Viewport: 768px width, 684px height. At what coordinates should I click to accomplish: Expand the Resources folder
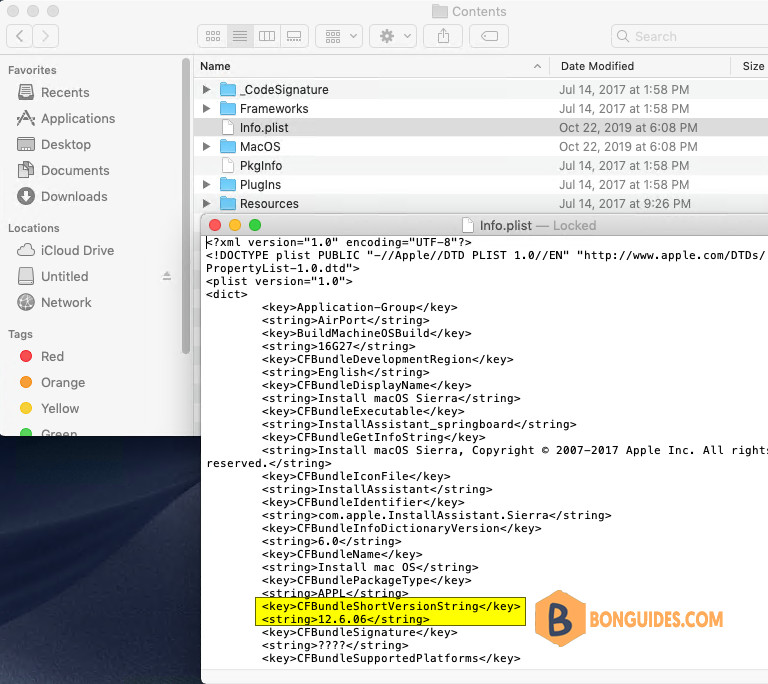coord(206,203)
